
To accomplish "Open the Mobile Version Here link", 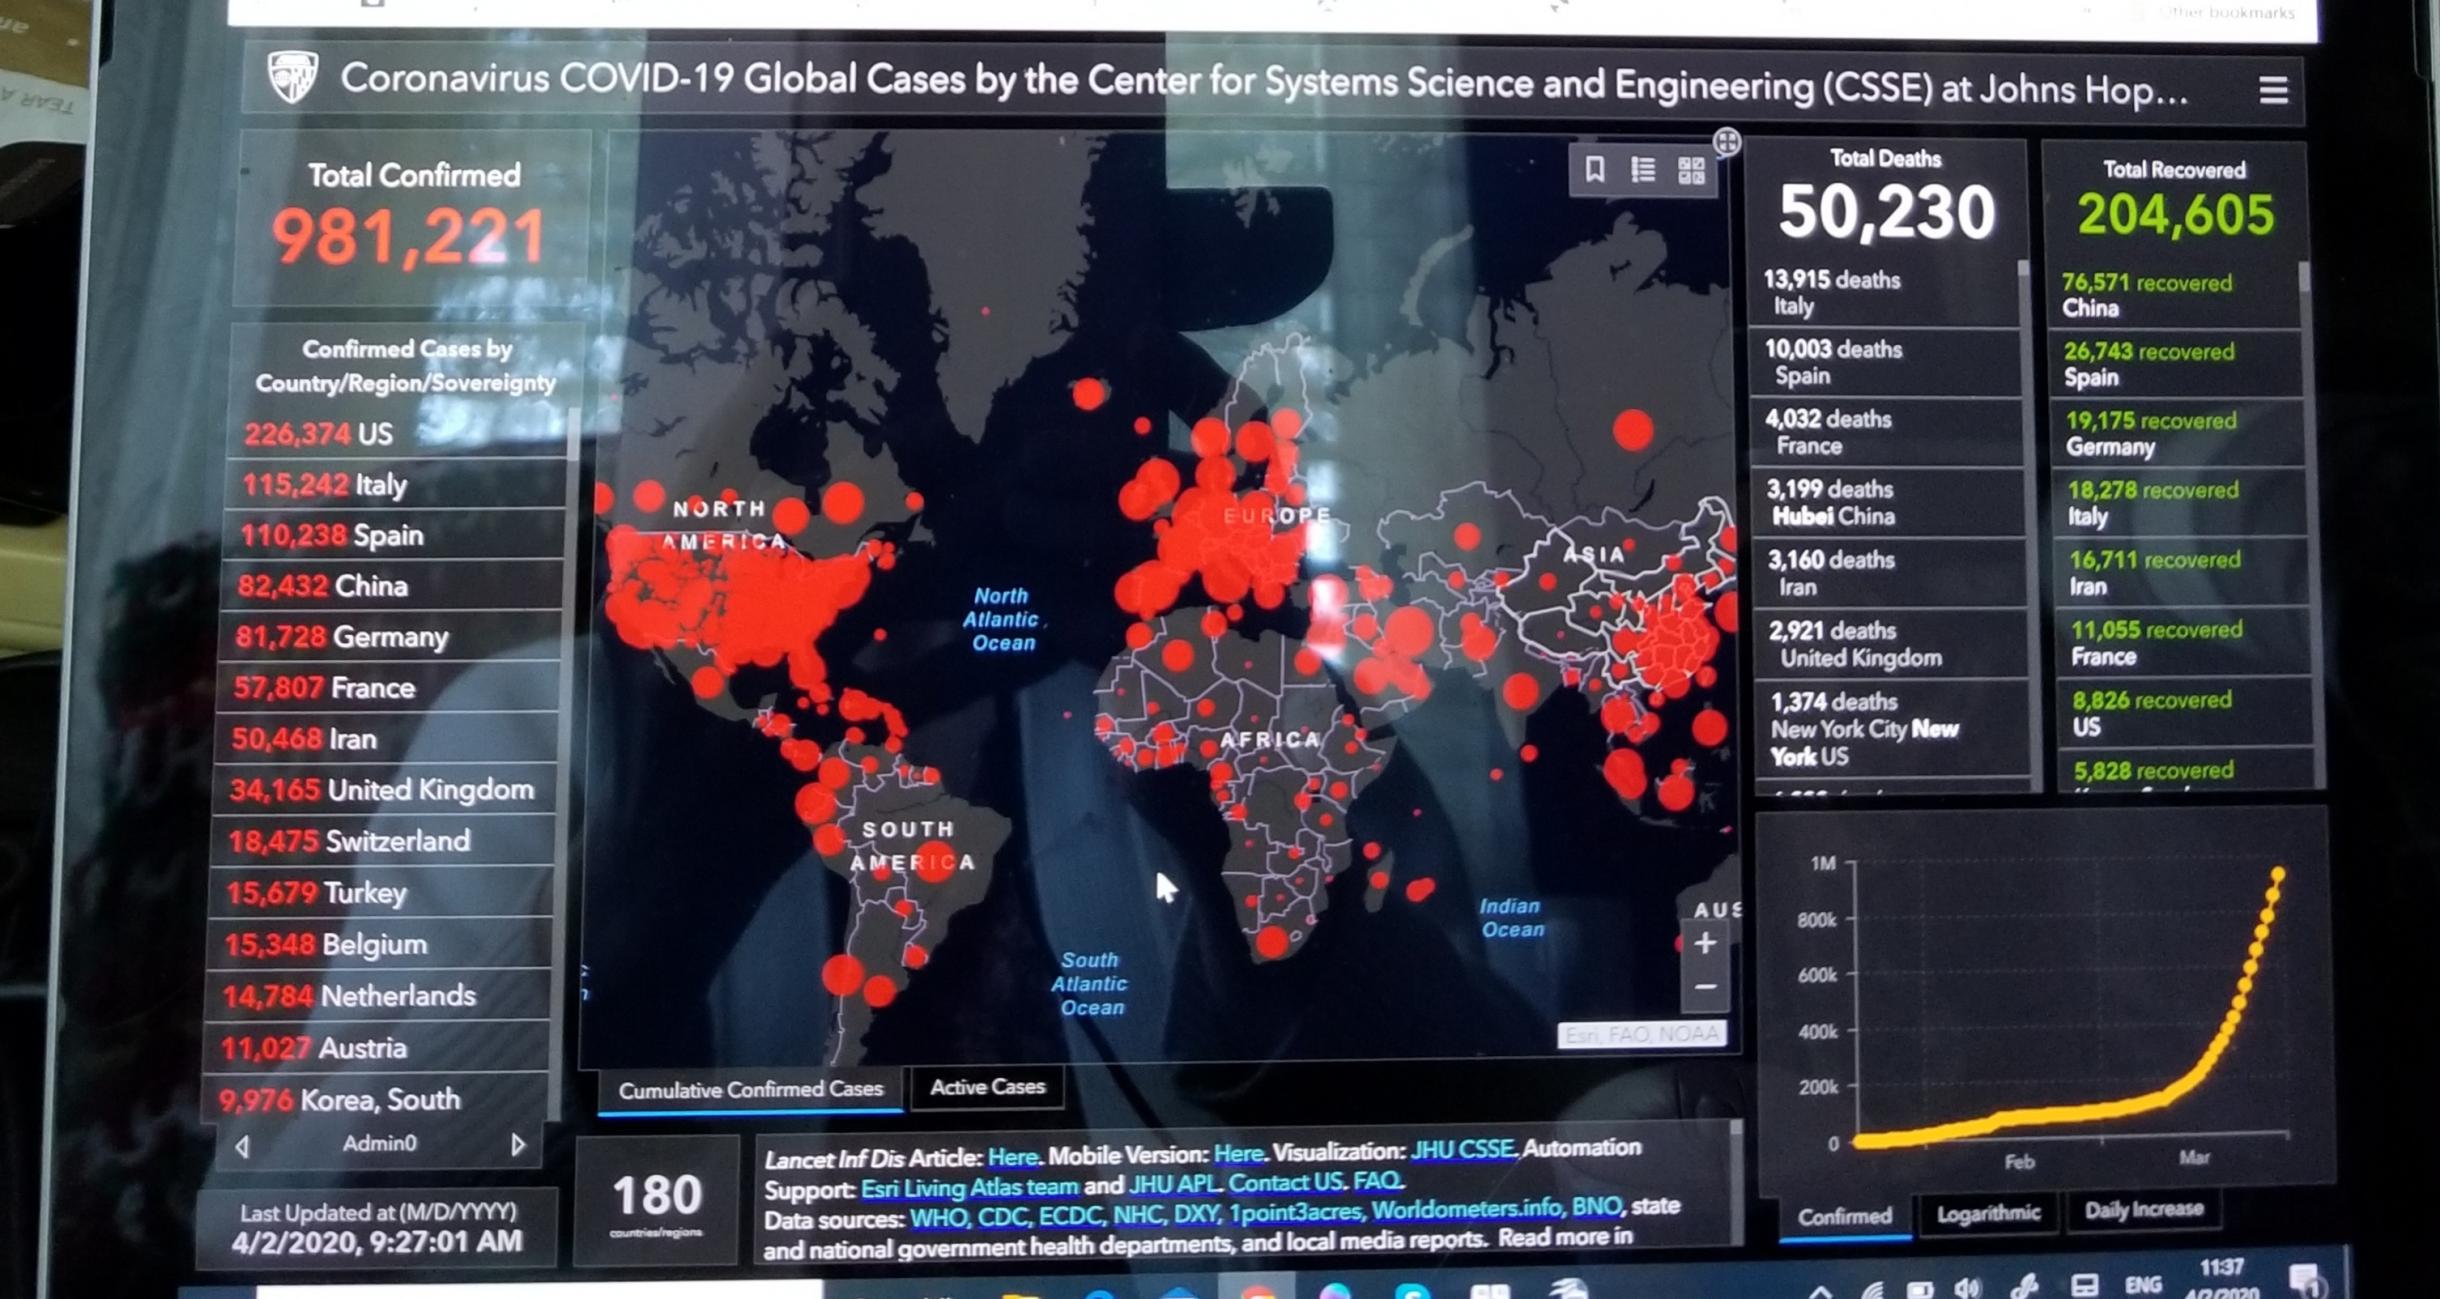I will 1238,1154.
